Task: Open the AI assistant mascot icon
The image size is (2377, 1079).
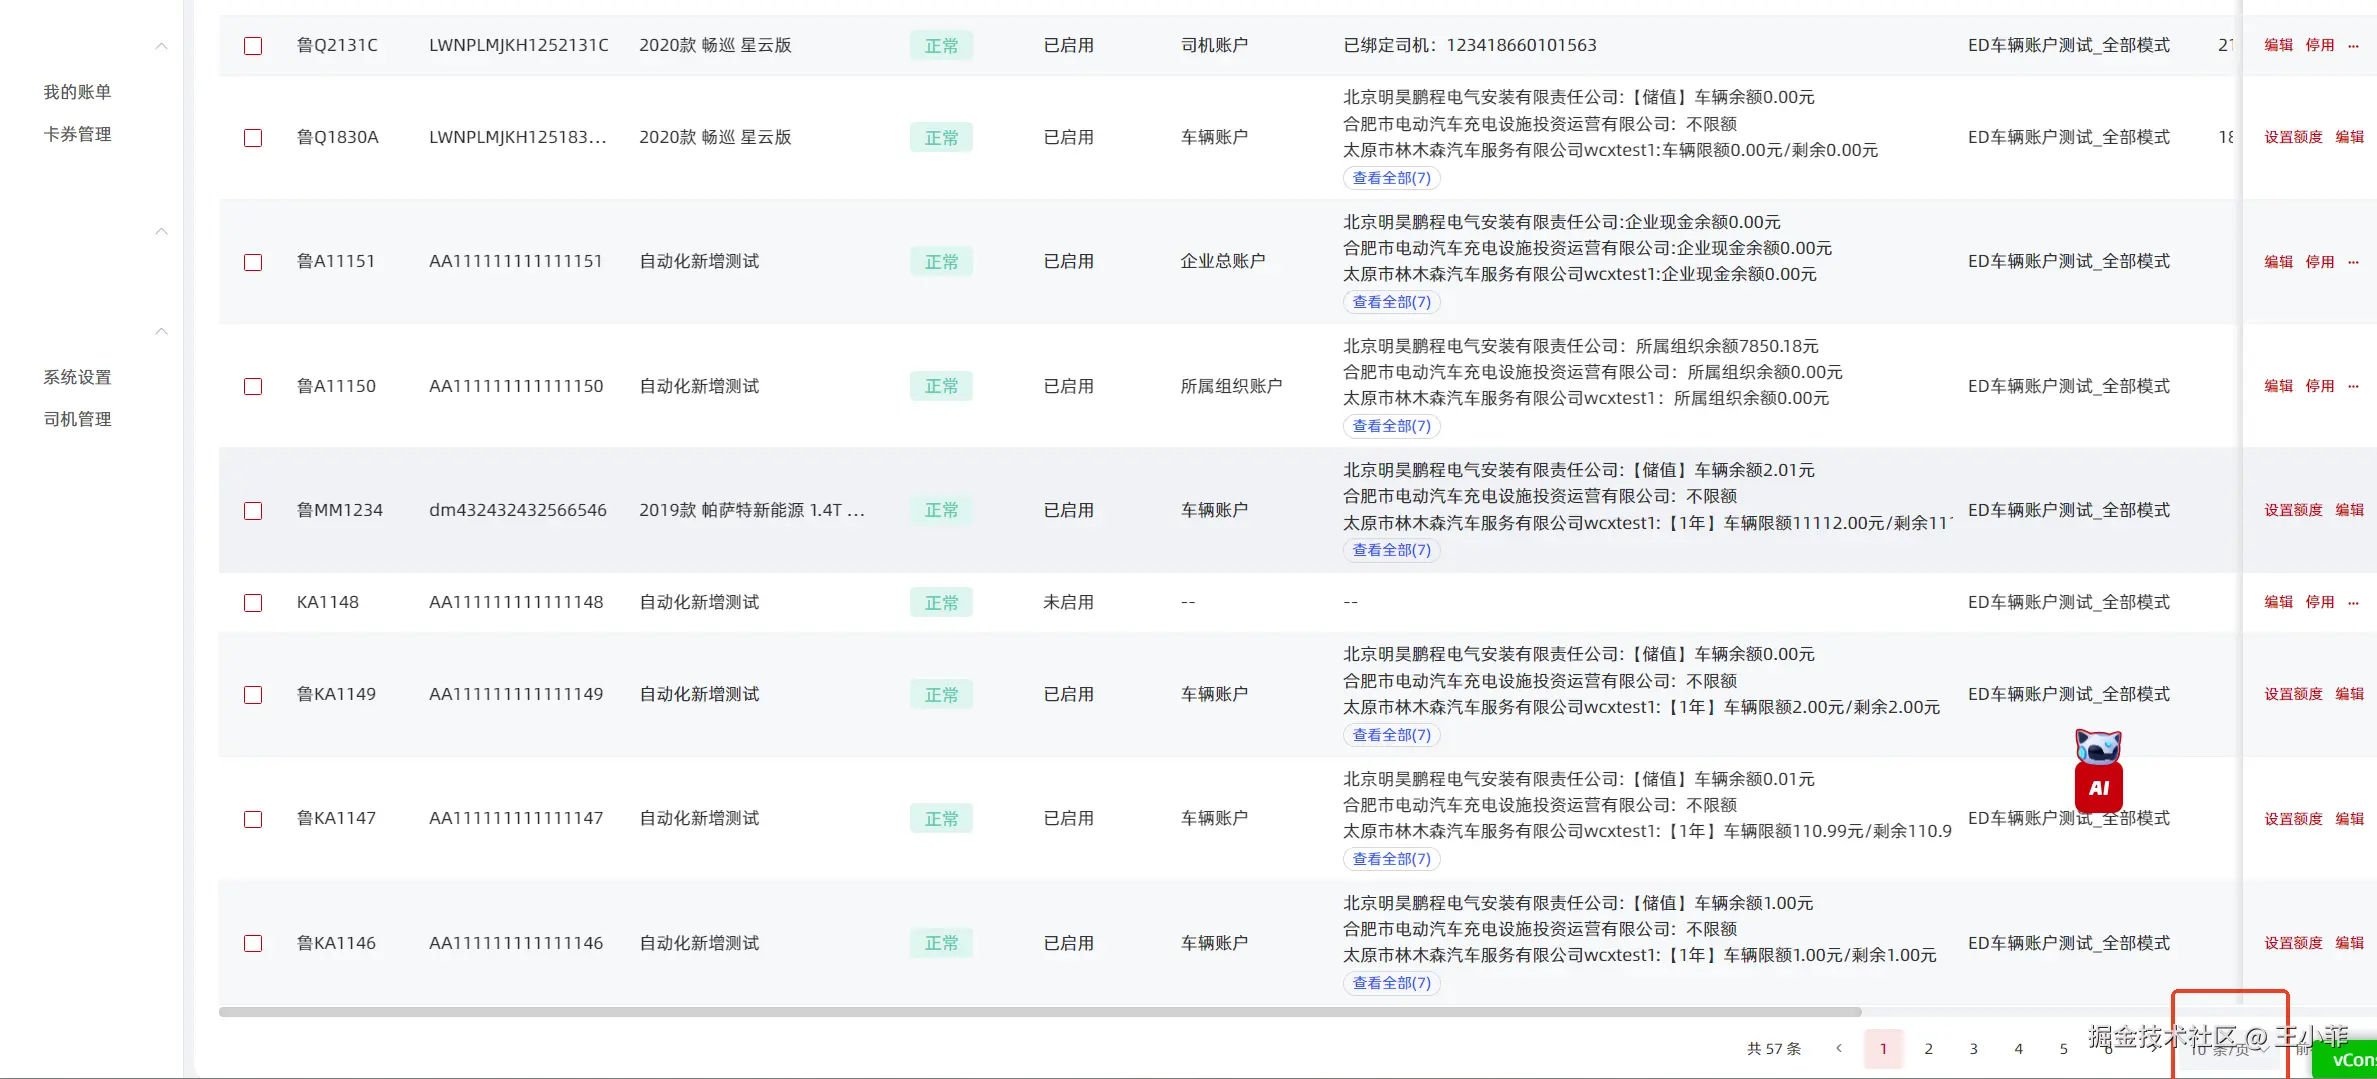Action: (x=2098, y=770)
